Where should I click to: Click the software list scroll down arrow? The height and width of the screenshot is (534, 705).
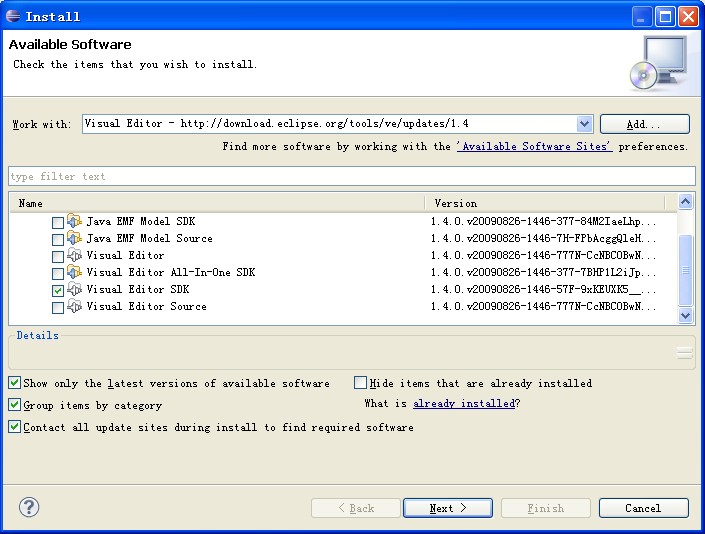[685, 315]
